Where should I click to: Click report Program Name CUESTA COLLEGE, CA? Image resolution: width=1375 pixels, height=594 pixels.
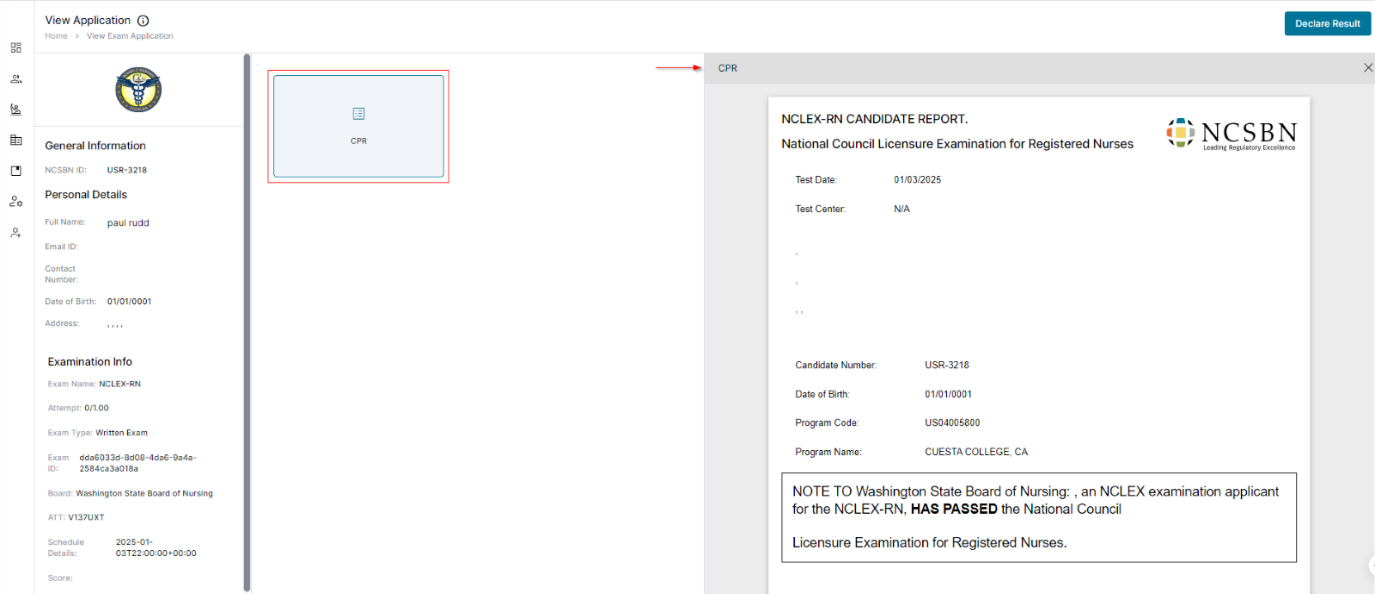point(976,452)
